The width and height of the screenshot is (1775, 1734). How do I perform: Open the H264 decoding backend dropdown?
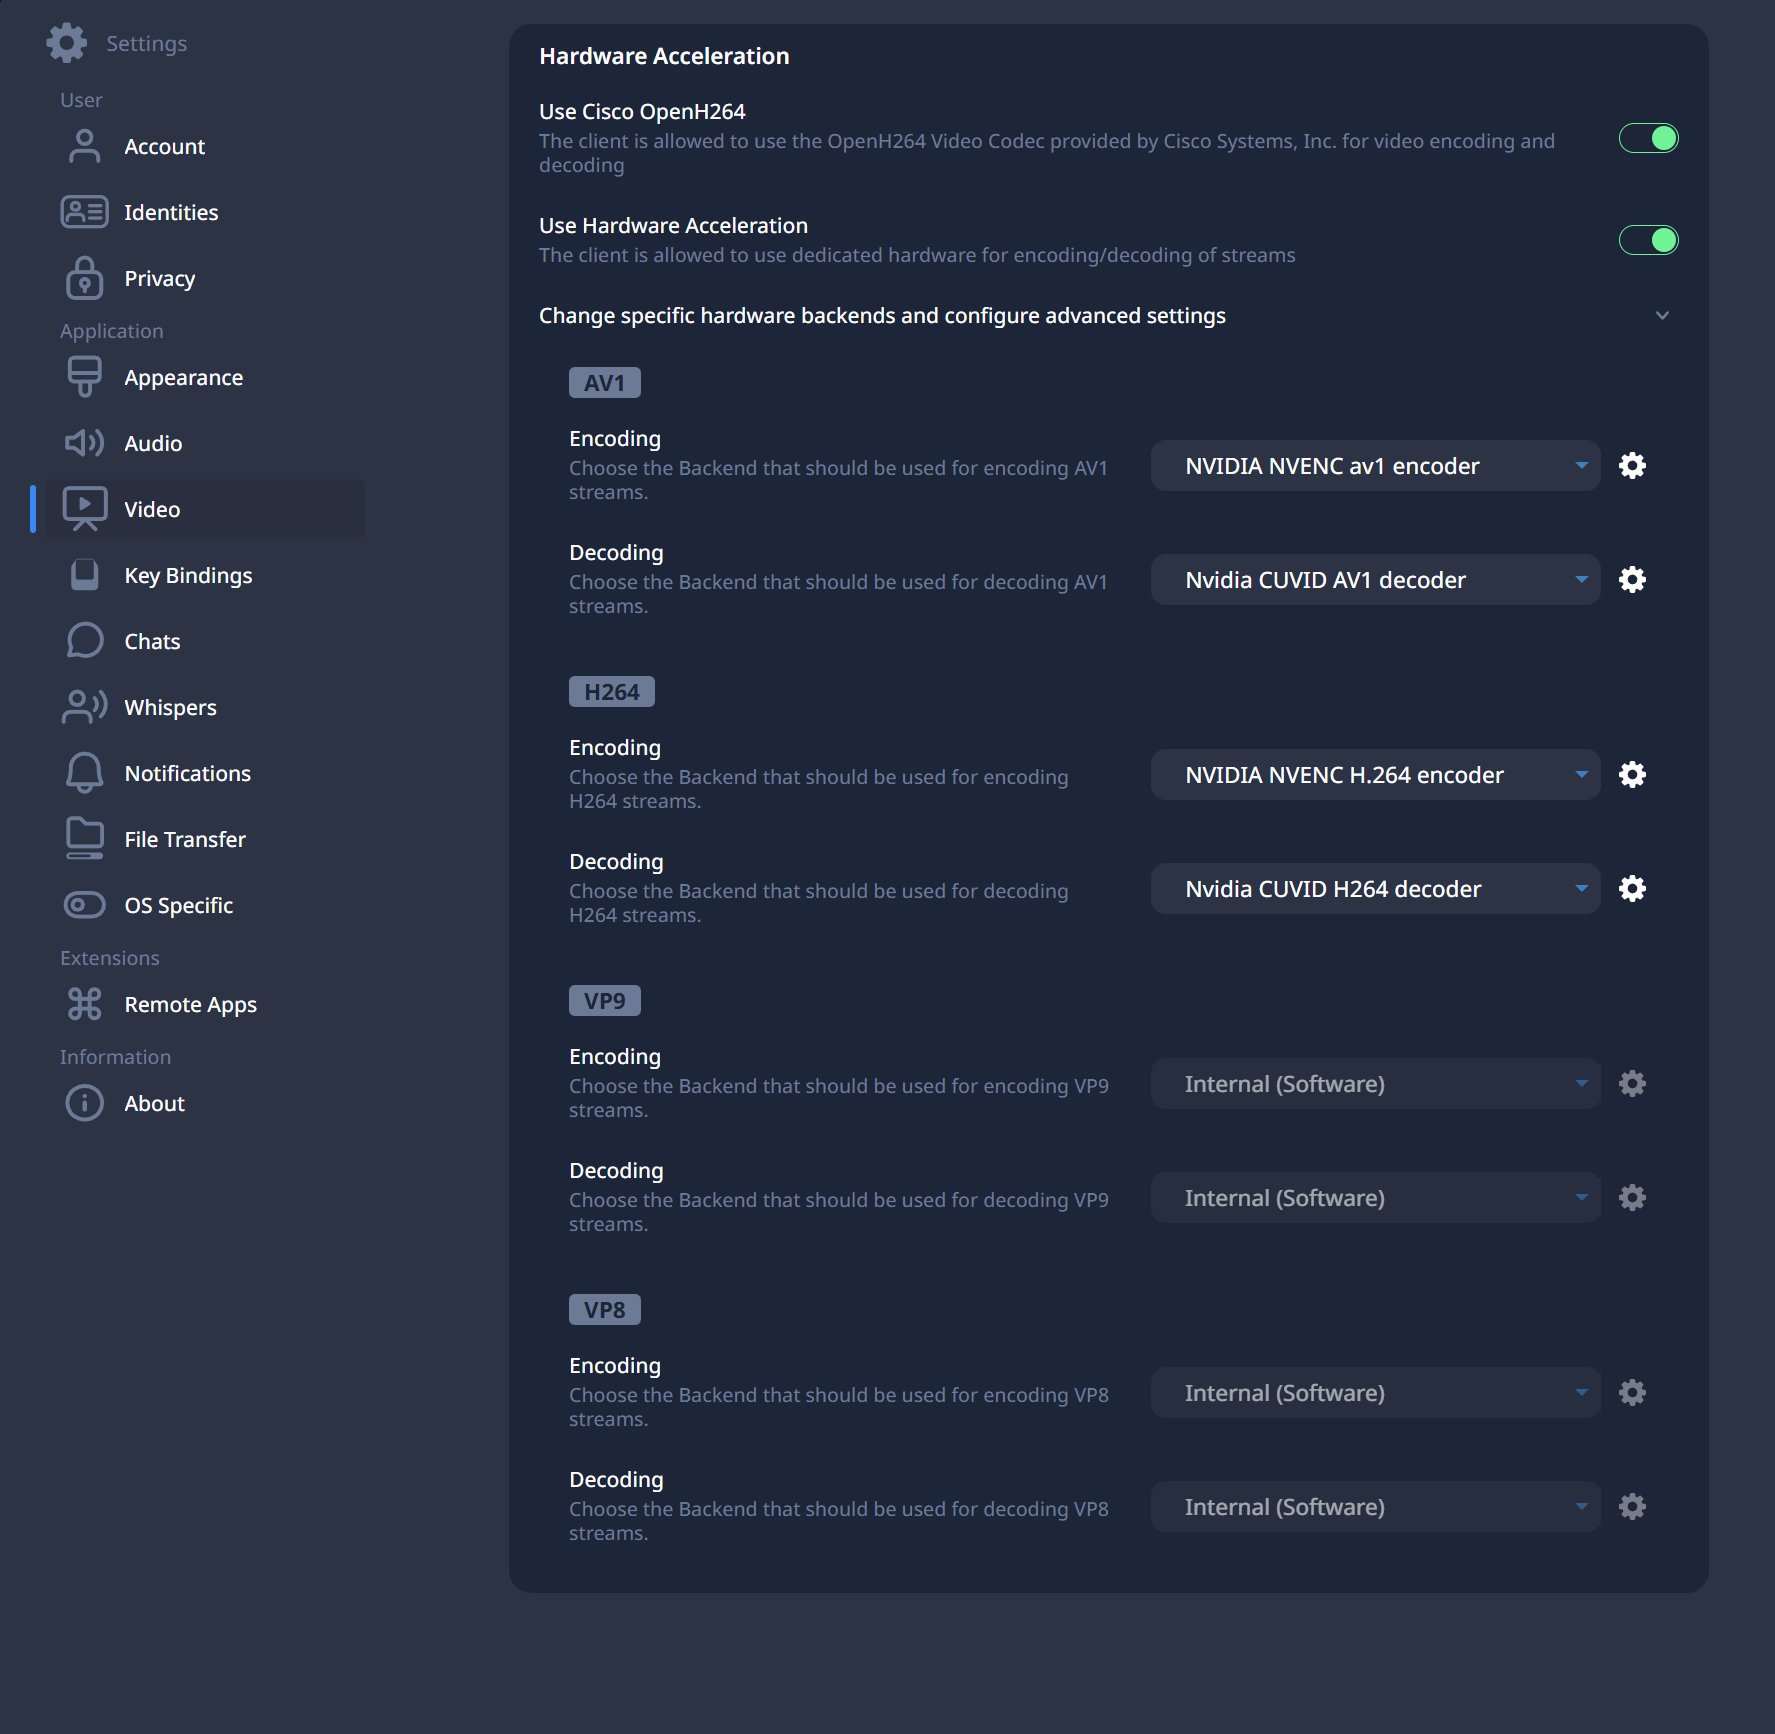[x=1375, y=889]
